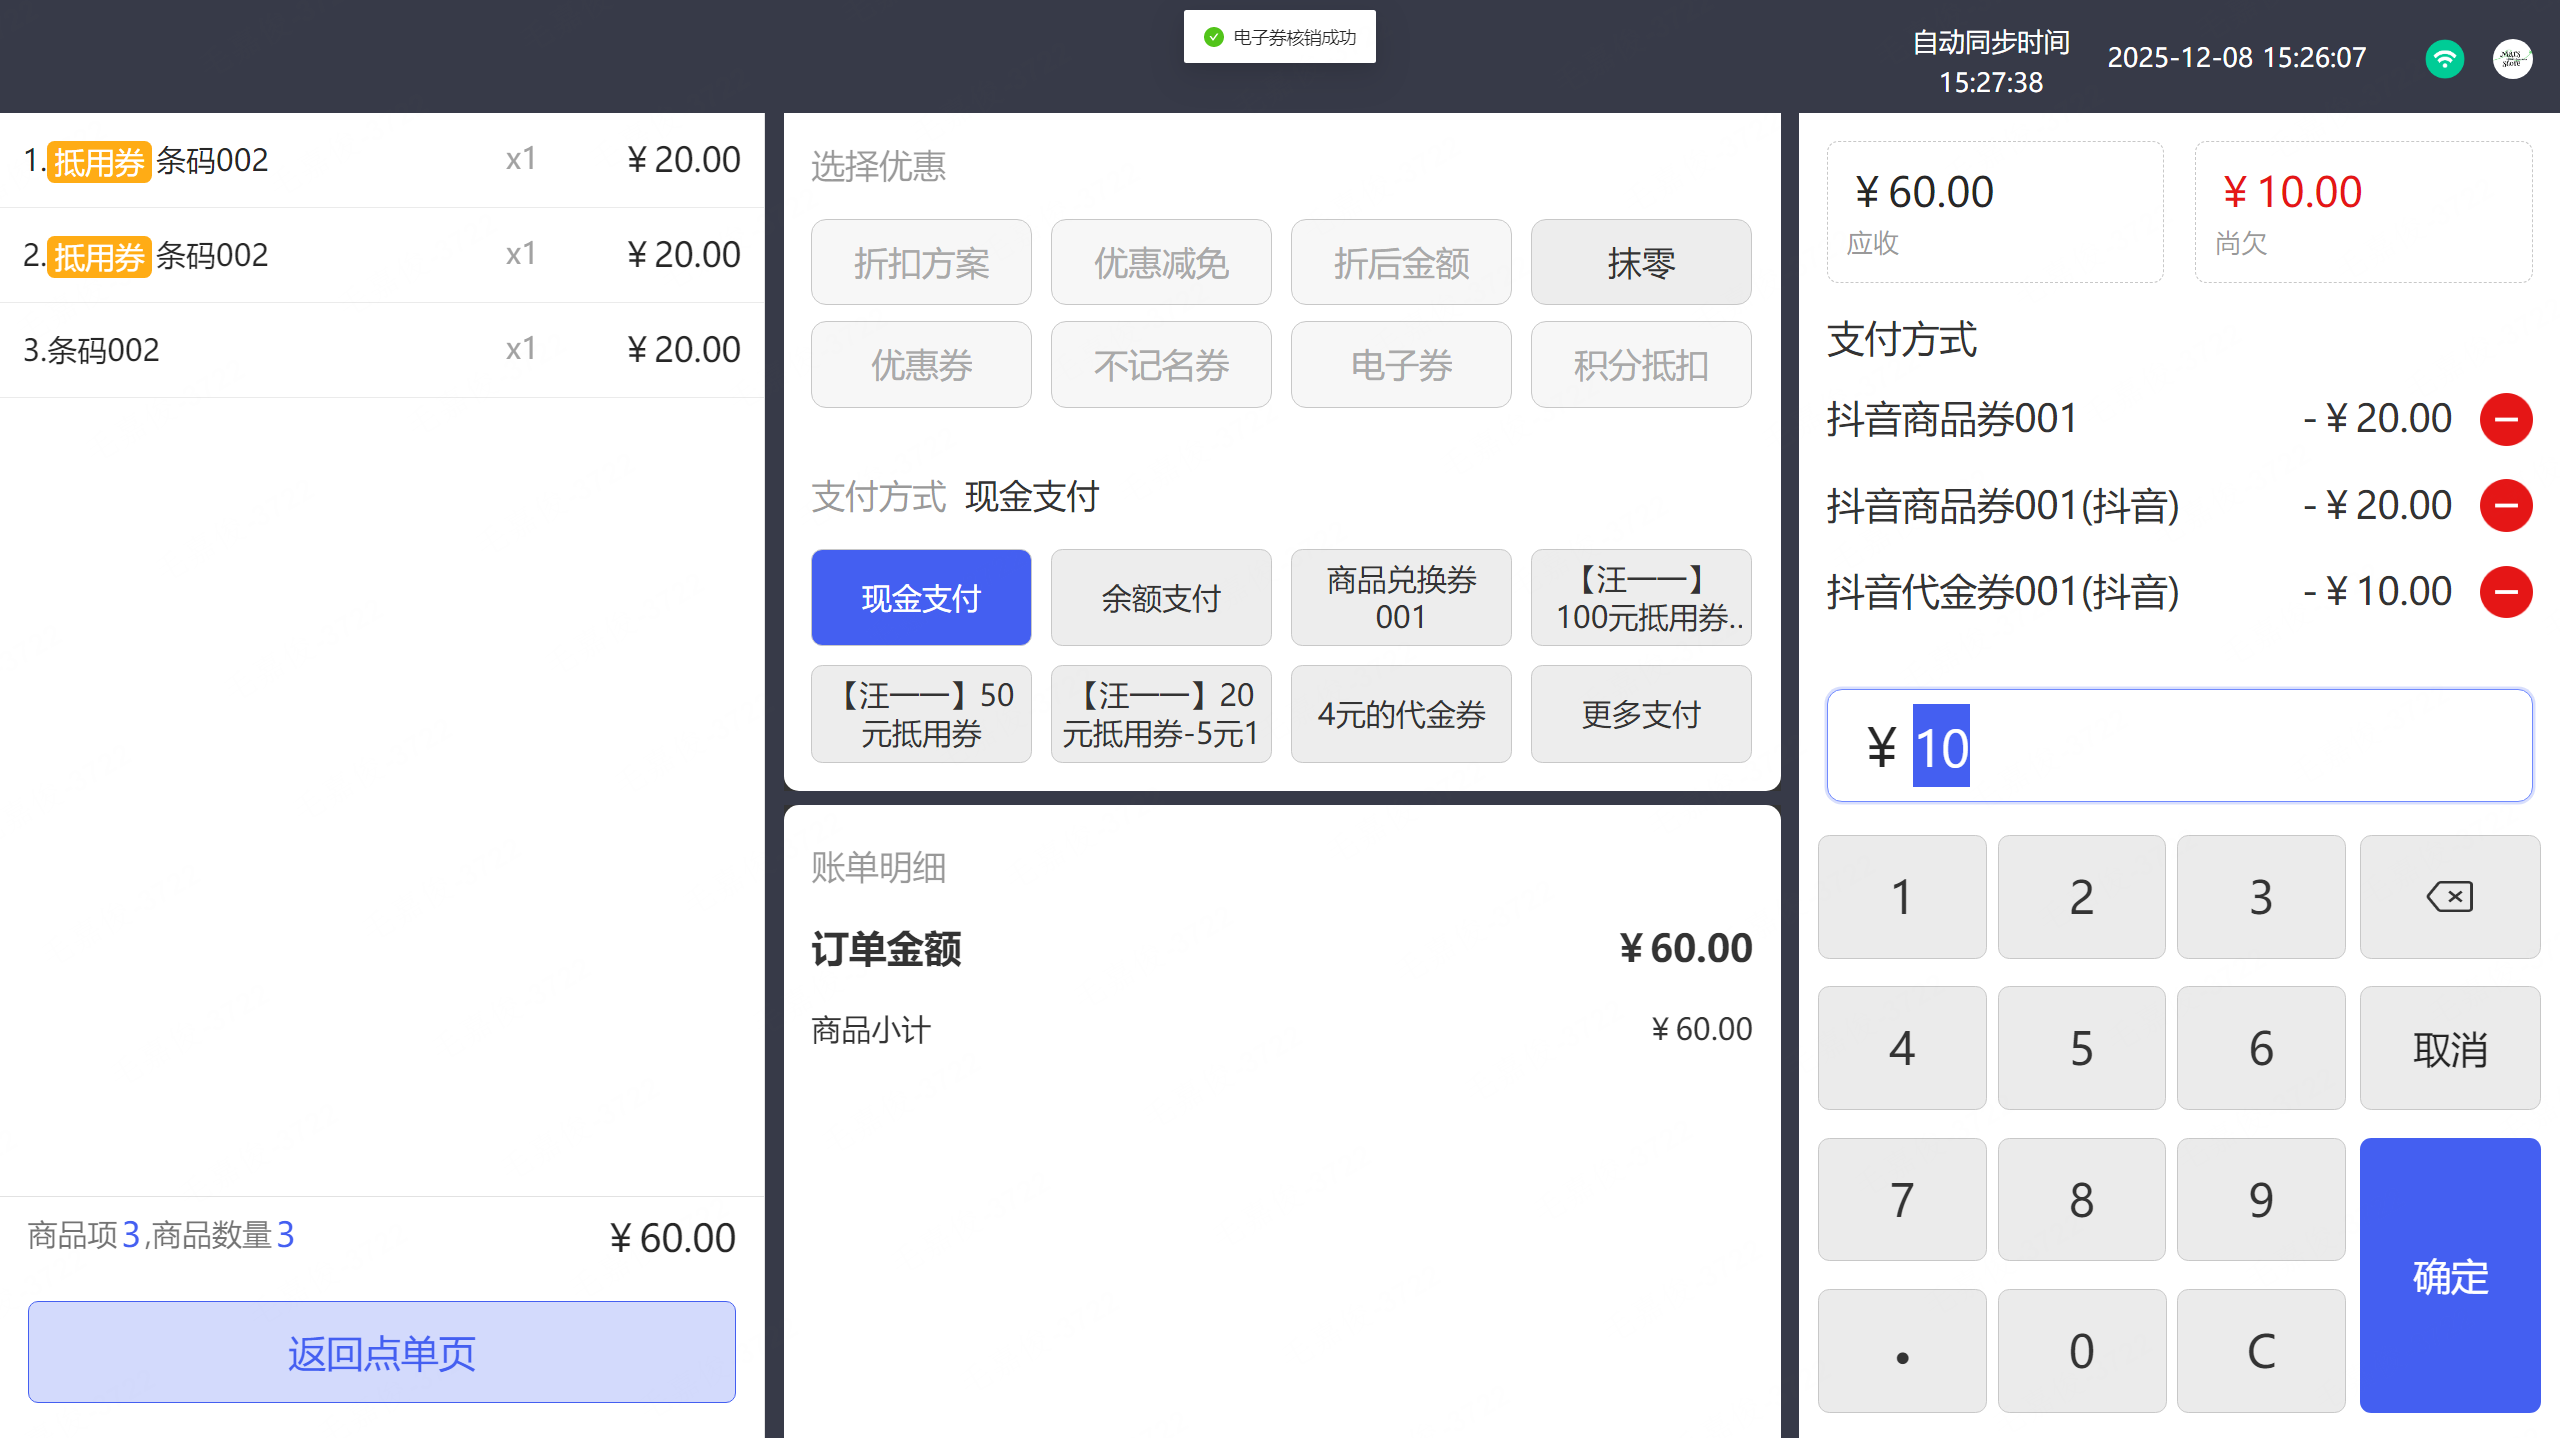The image size is (2560, 1438).
Task: Expand 更多支付 payment options
Action: coord(1640,714)
